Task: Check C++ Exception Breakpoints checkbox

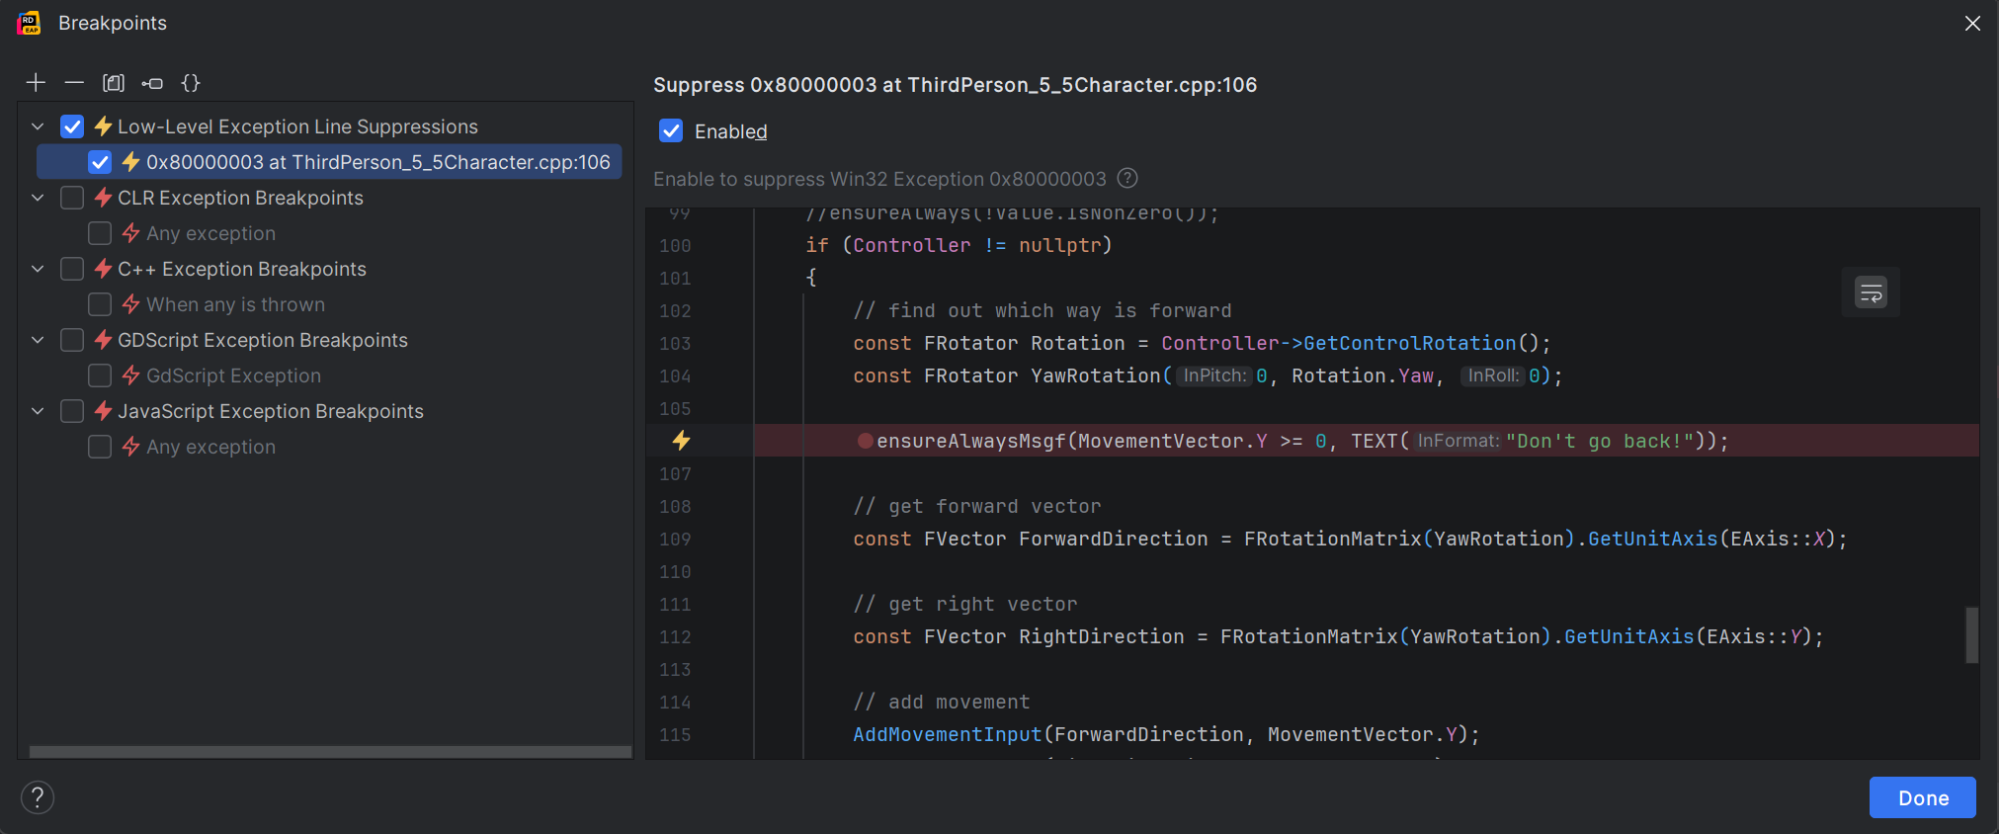Action: click(x=72, y=269)
